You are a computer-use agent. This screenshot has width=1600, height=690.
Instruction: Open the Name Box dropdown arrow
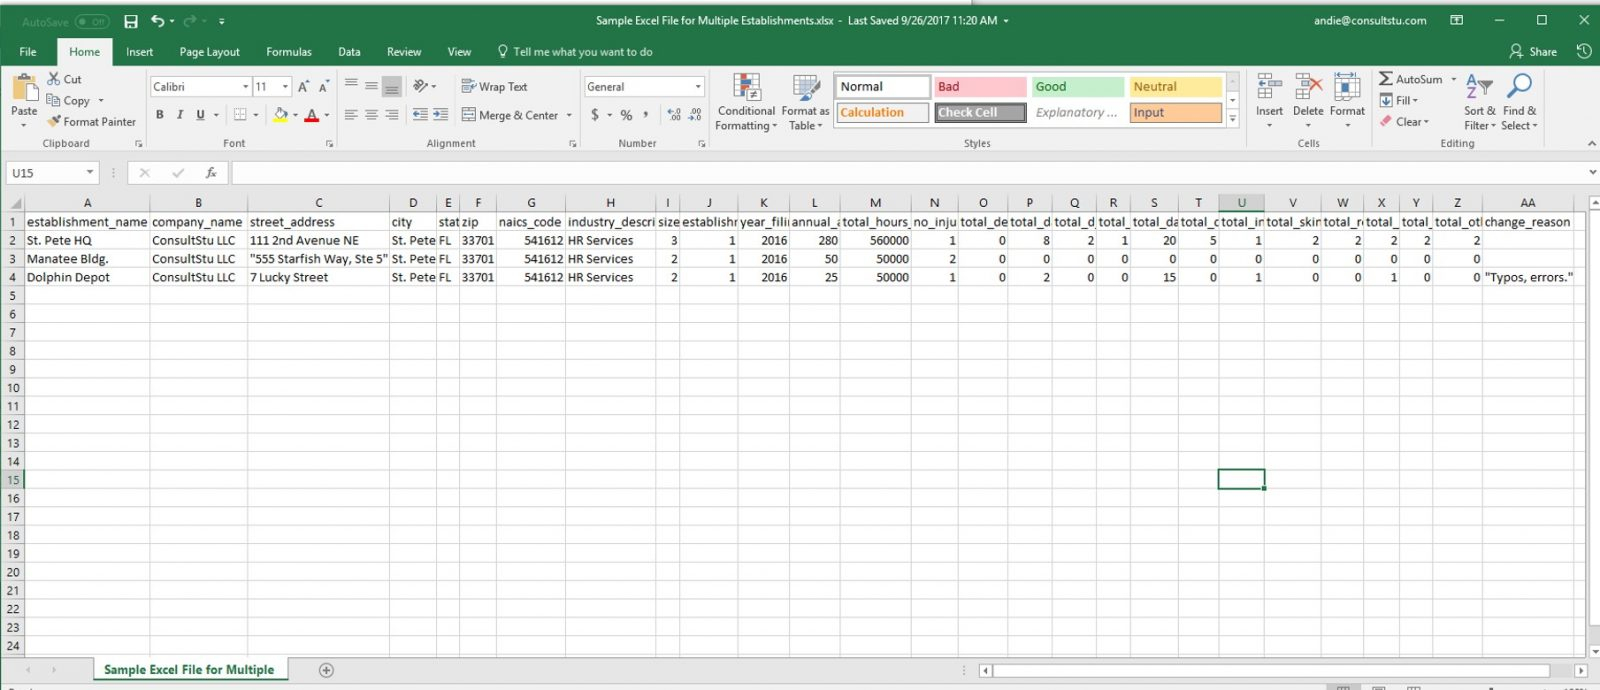coord(90,173)
